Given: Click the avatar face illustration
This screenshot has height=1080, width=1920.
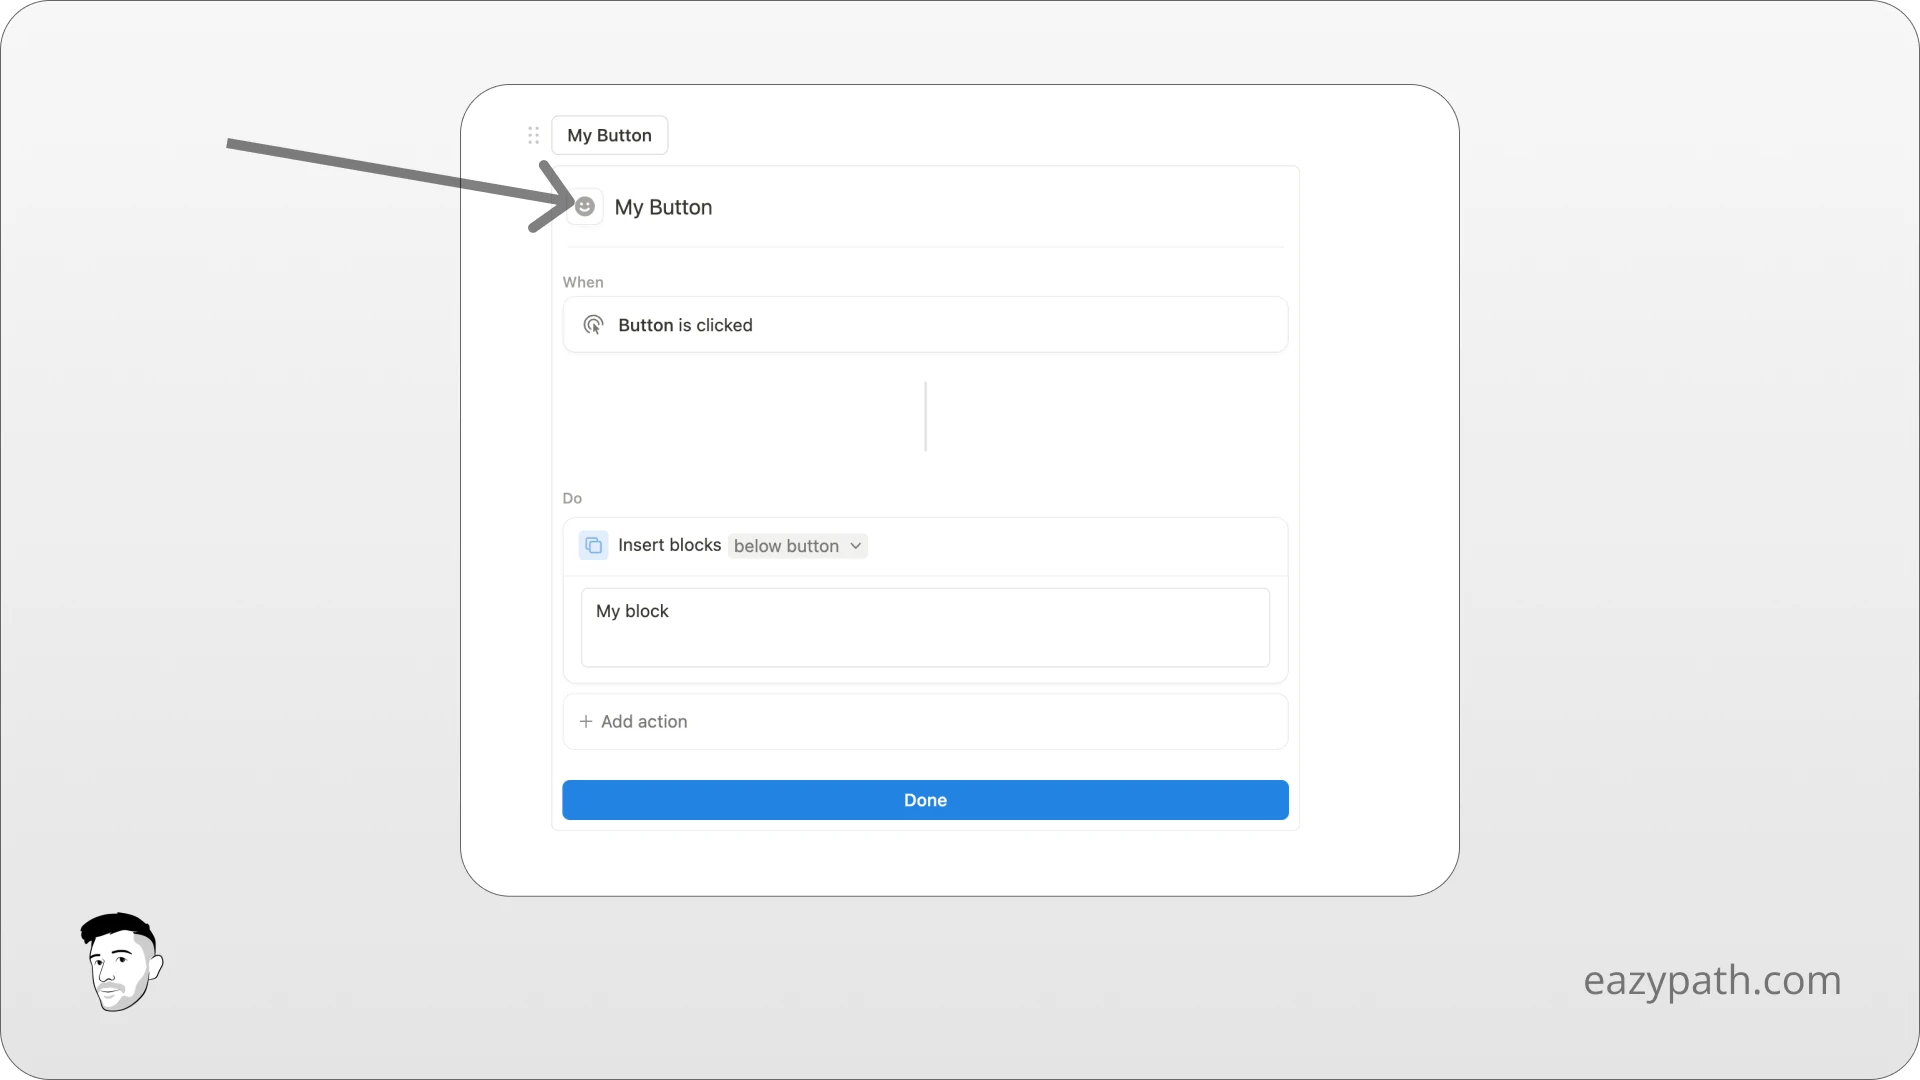Looking at the screenshot, I should 120,962.
